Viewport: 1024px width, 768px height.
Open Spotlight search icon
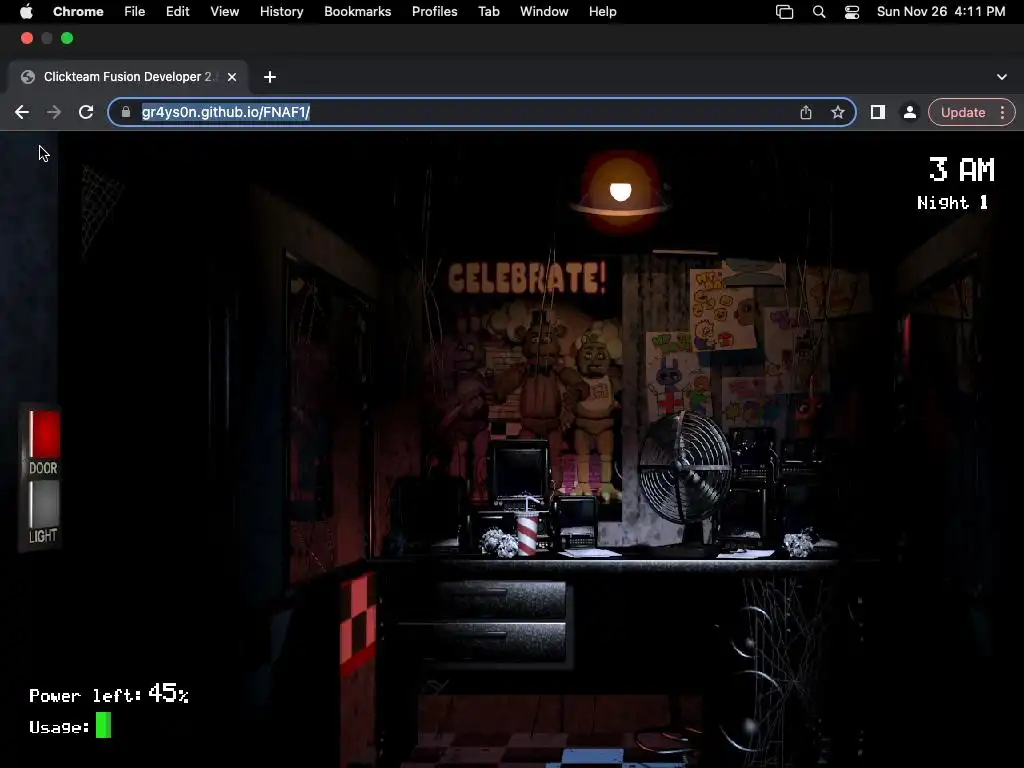(819, 12)
